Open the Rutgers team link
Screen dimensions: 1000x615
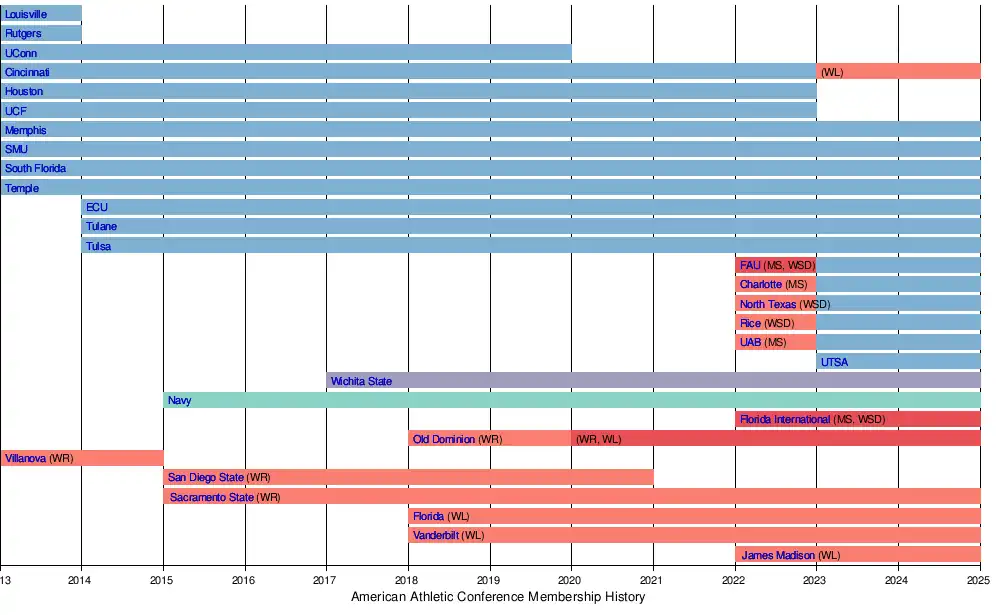click(23, 33)
